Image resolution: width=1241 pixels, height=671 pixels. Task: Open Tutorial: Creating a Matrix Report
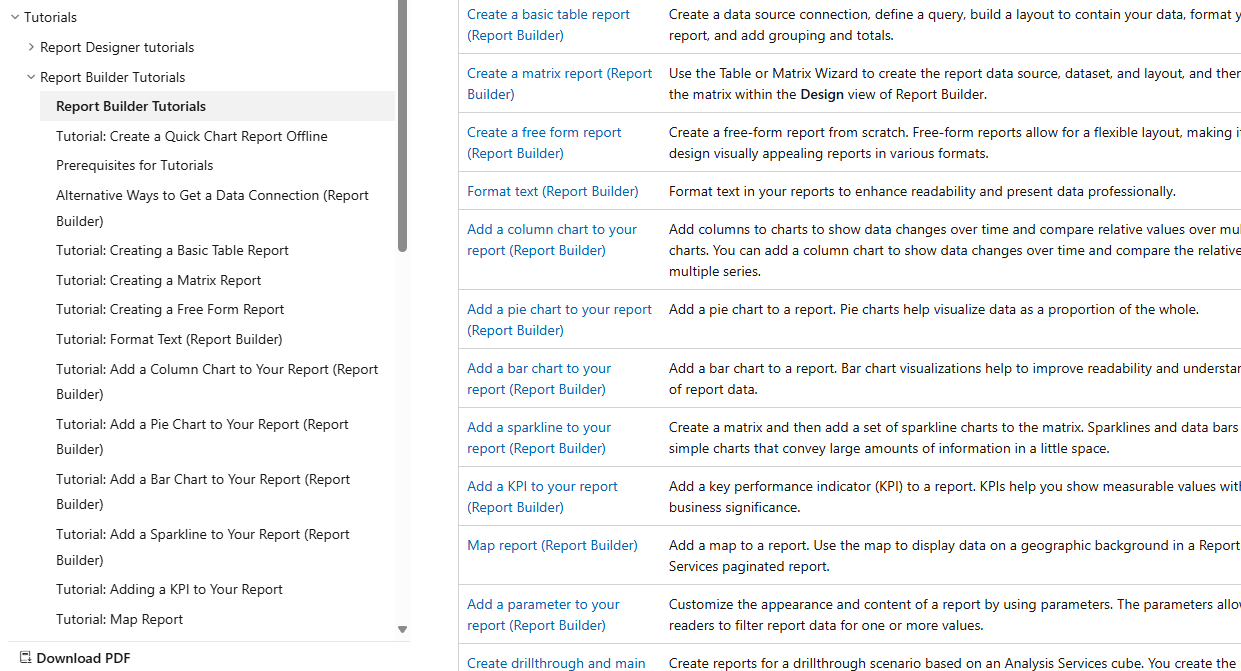point(159,280)
